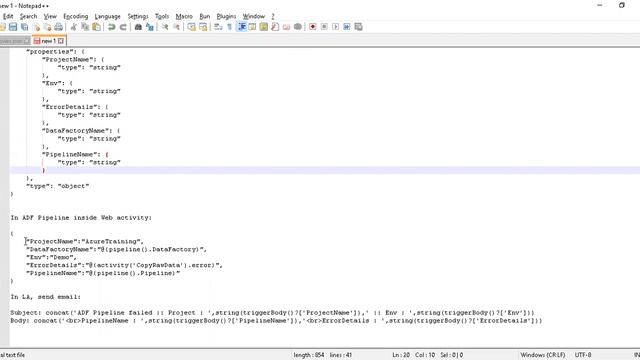This screenshot has height=360, width=640.
Task: Click the line 'In LA, send email:'
Action: click(x=46, y=297)
